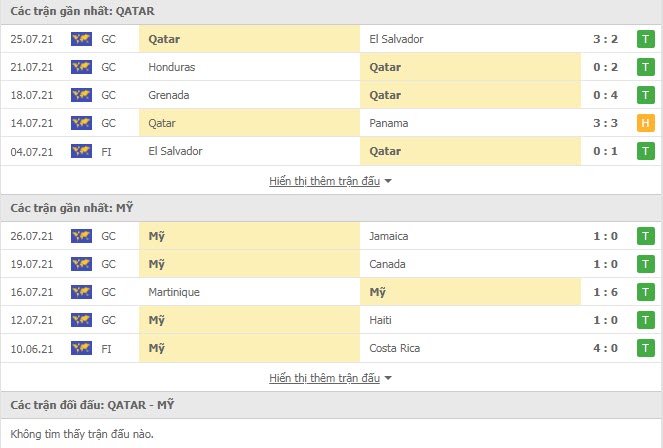Click the flag icon for Qatar vs El Salvador 25.07.21
663x448 pixels.
pyautogui.click(x=81, y=39)
